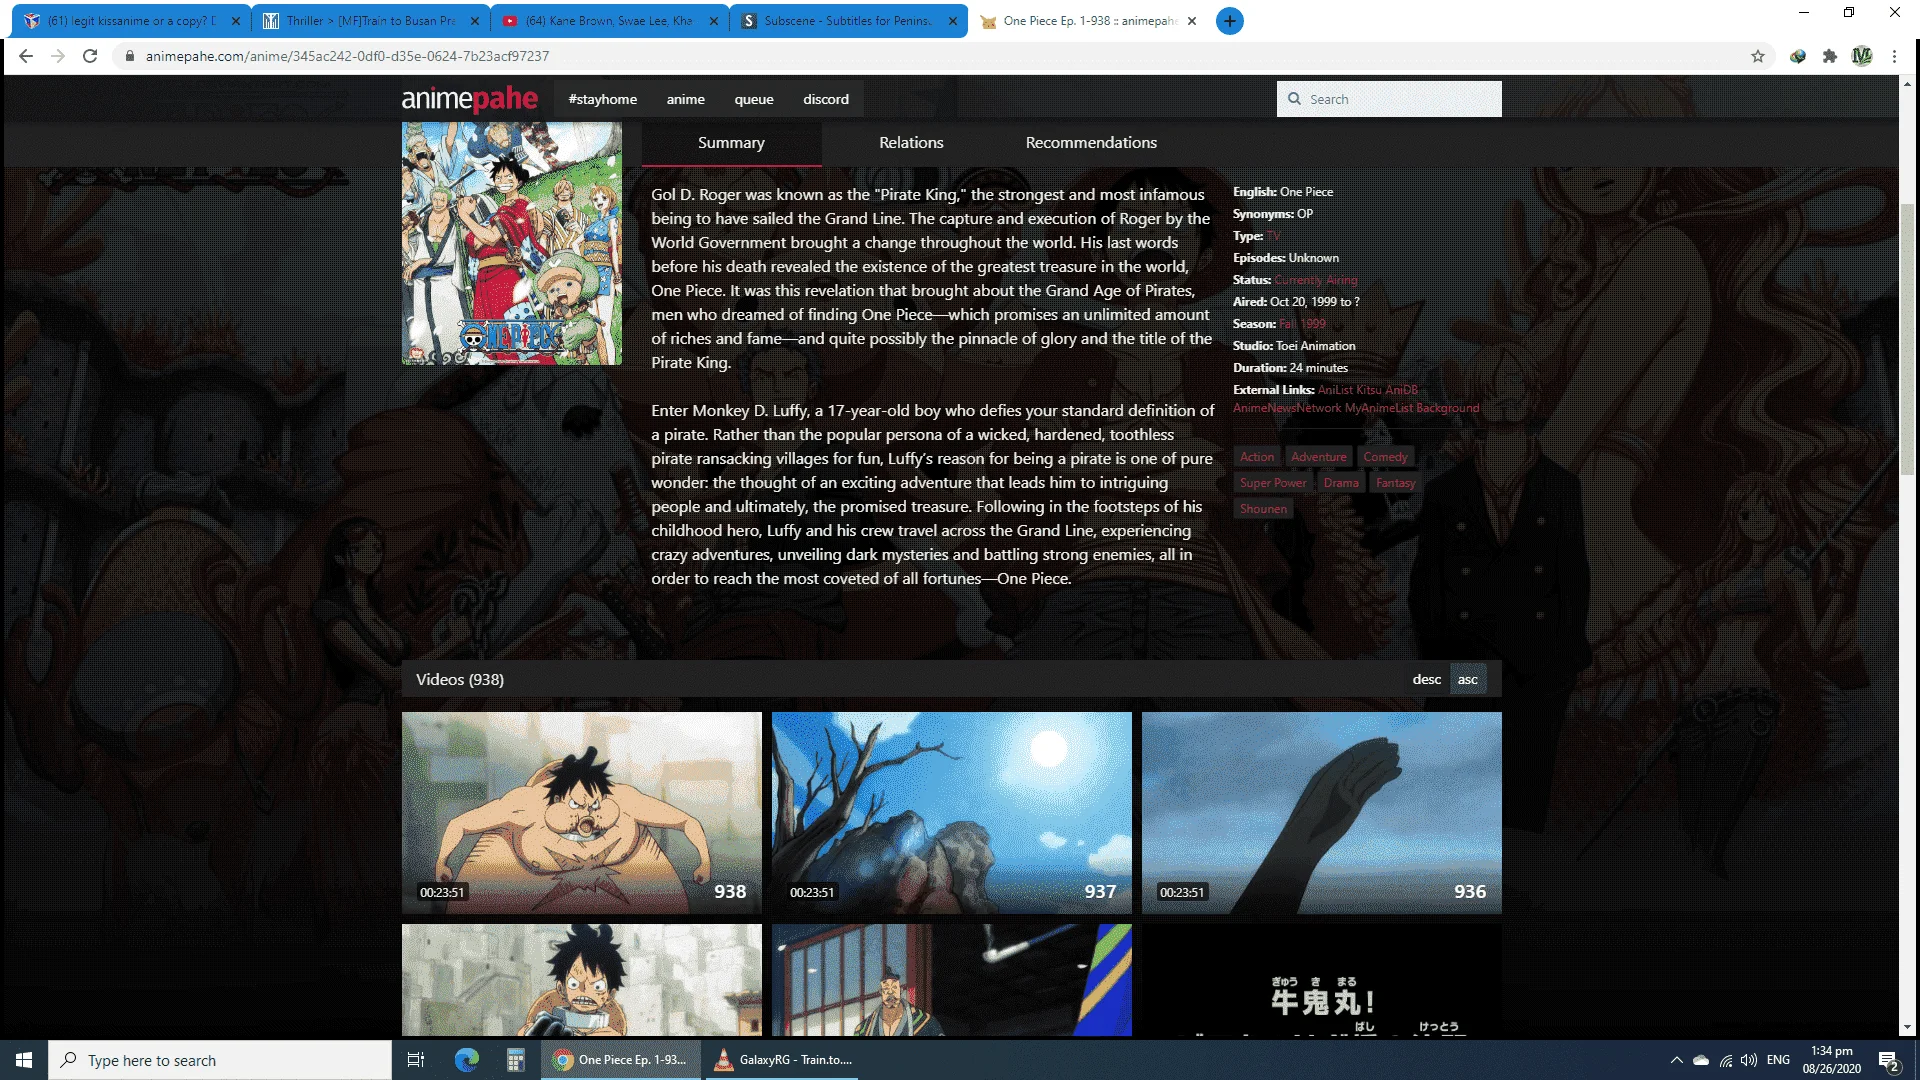Click the animepahe site logo
The height and width of the screenshot is (1080, 1920).
[x=469, y=98]
